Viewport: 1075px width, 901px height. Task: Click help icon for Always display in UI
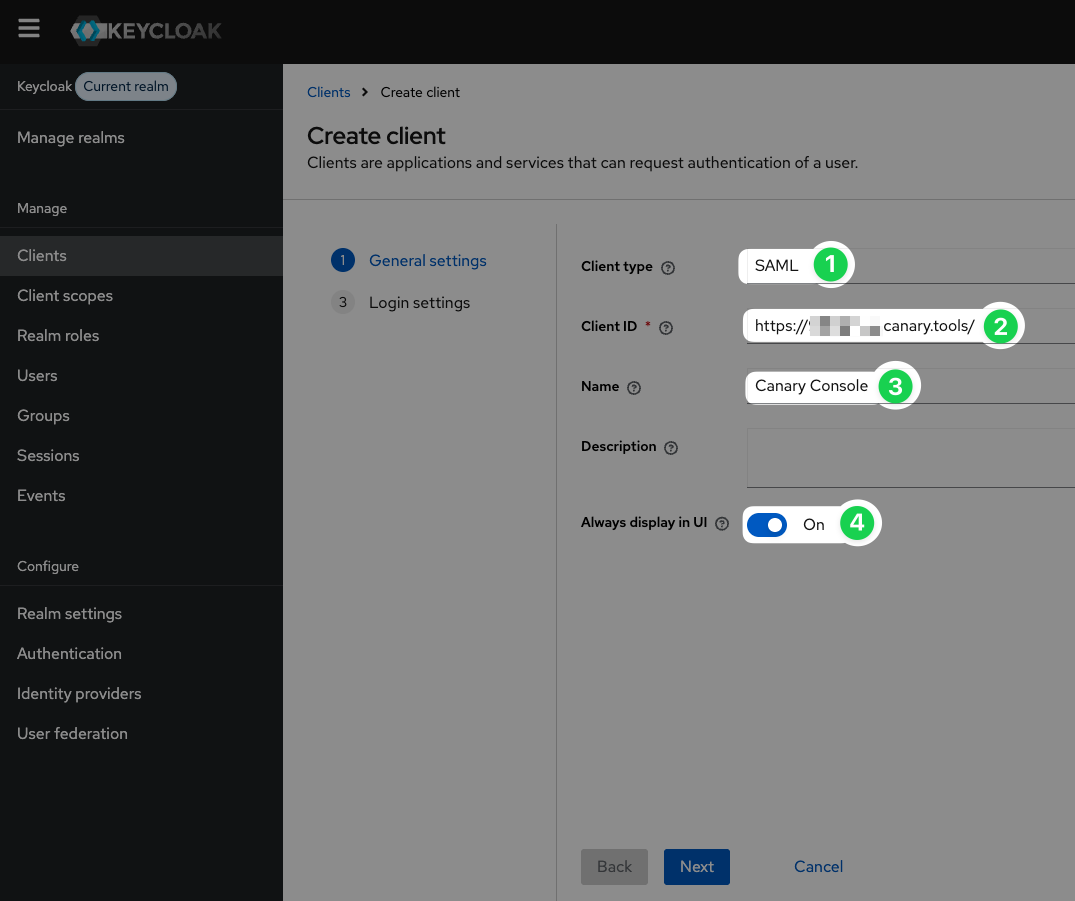click(x=722, y=524)
